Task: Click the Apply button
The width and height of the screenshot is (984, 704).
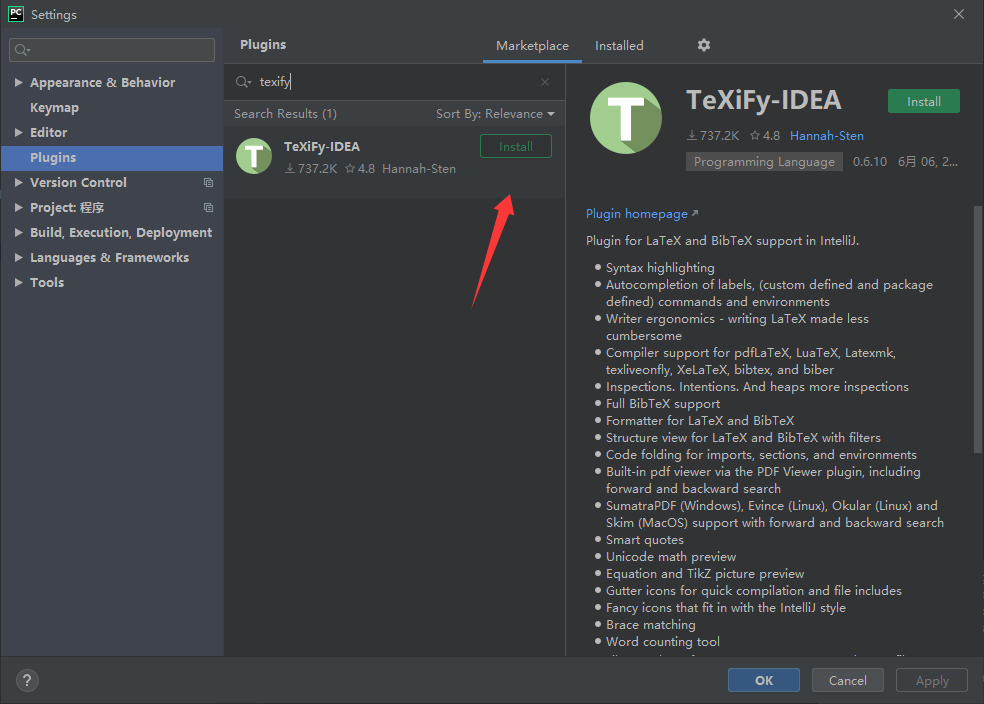Action: tap(932, 680)
